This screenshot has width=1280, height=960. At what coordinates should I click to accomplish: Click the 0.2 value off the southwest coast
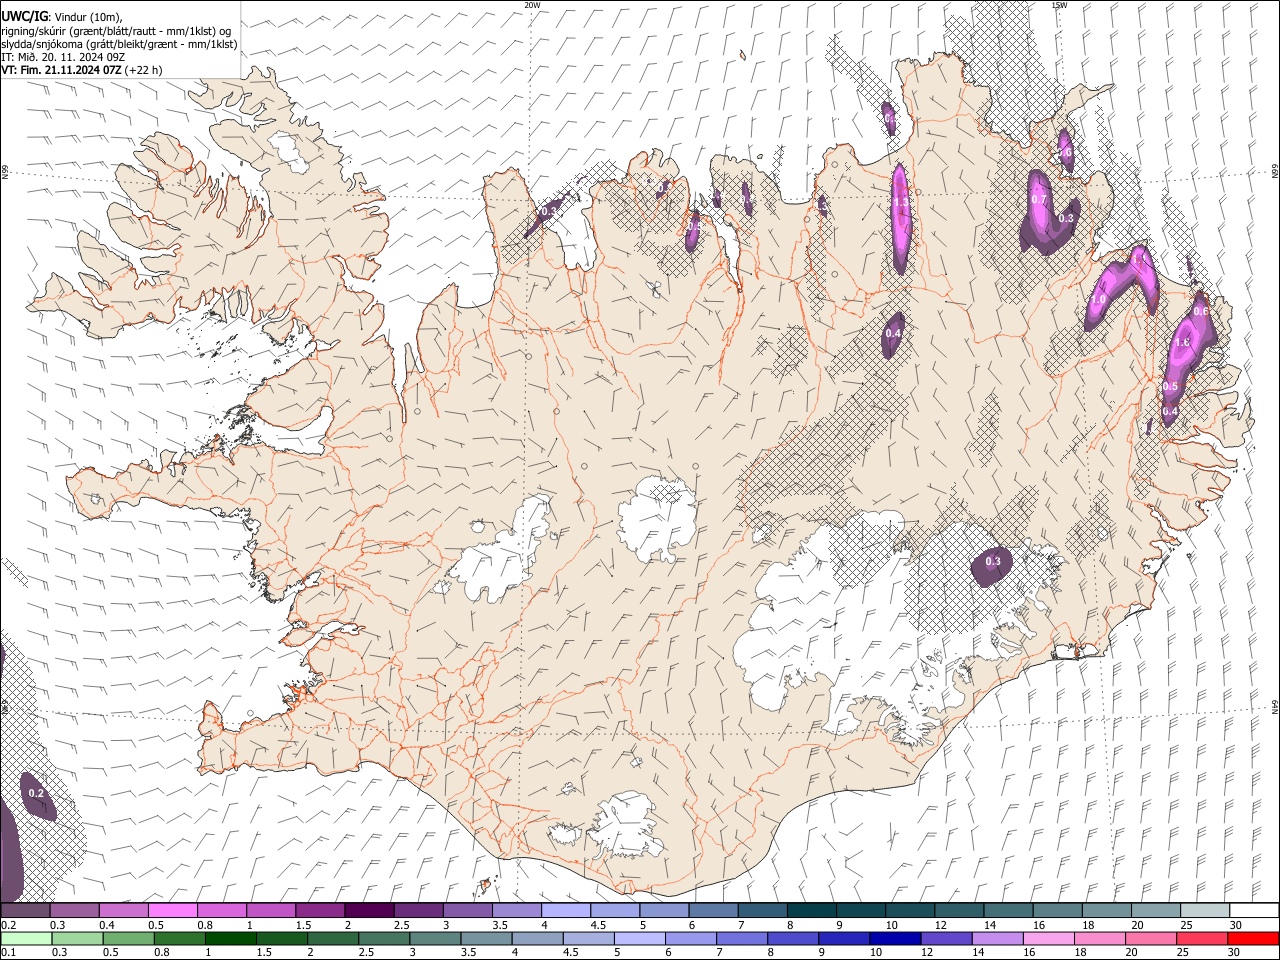click(x=36, y=793)
